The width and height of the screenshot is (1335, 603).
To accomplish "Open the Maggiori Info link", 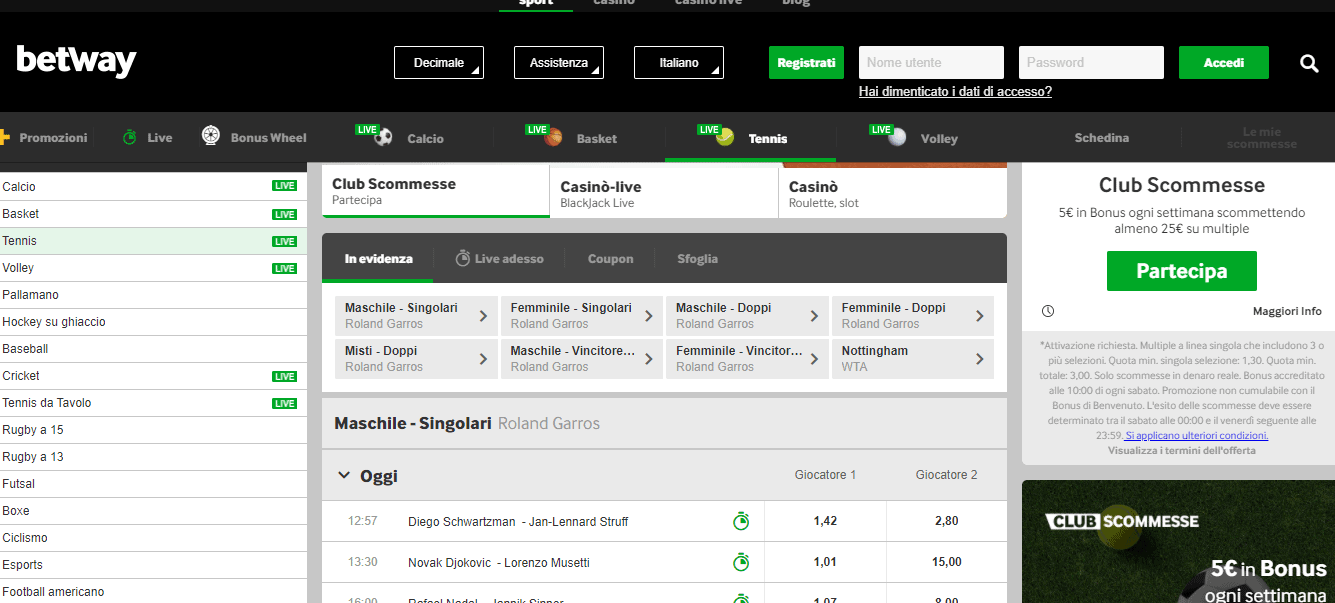I will (1287, 311).
